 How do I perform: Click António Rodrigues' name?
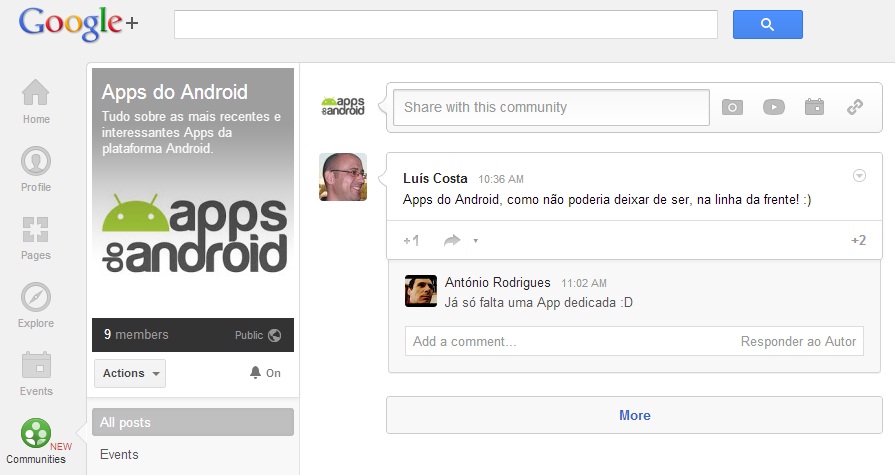pos(498,283)
